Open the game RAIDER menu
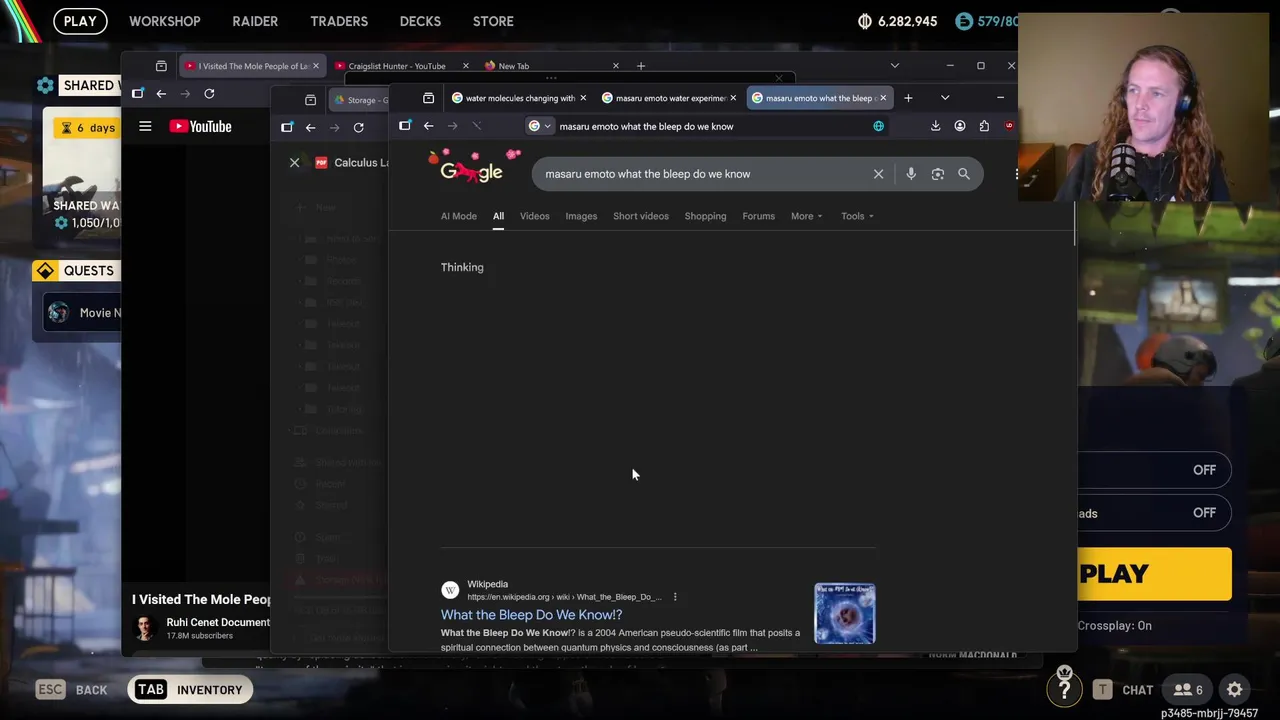The height and width of the screenshot is (720, 1280). 255,21
